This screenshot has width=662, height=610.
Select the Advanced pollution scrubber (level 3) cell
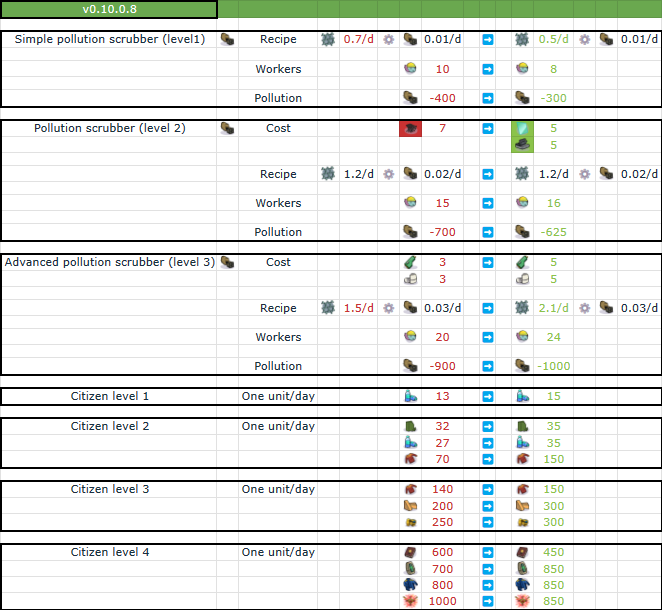pos(109,262)
